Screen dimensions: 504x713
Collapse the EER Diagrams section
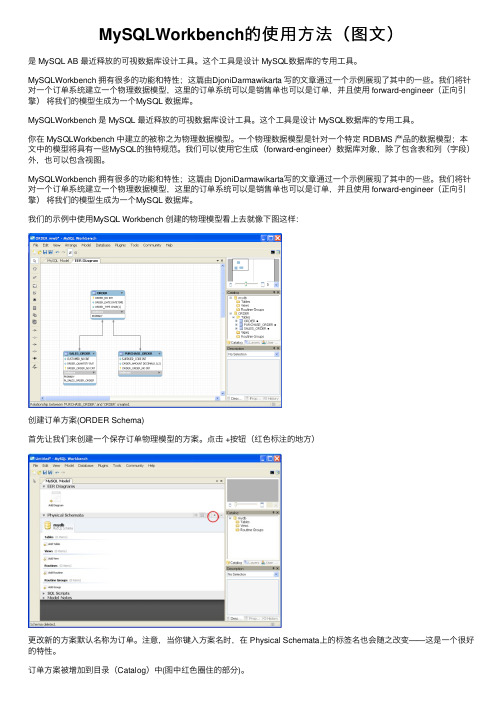tap(44, 487)
